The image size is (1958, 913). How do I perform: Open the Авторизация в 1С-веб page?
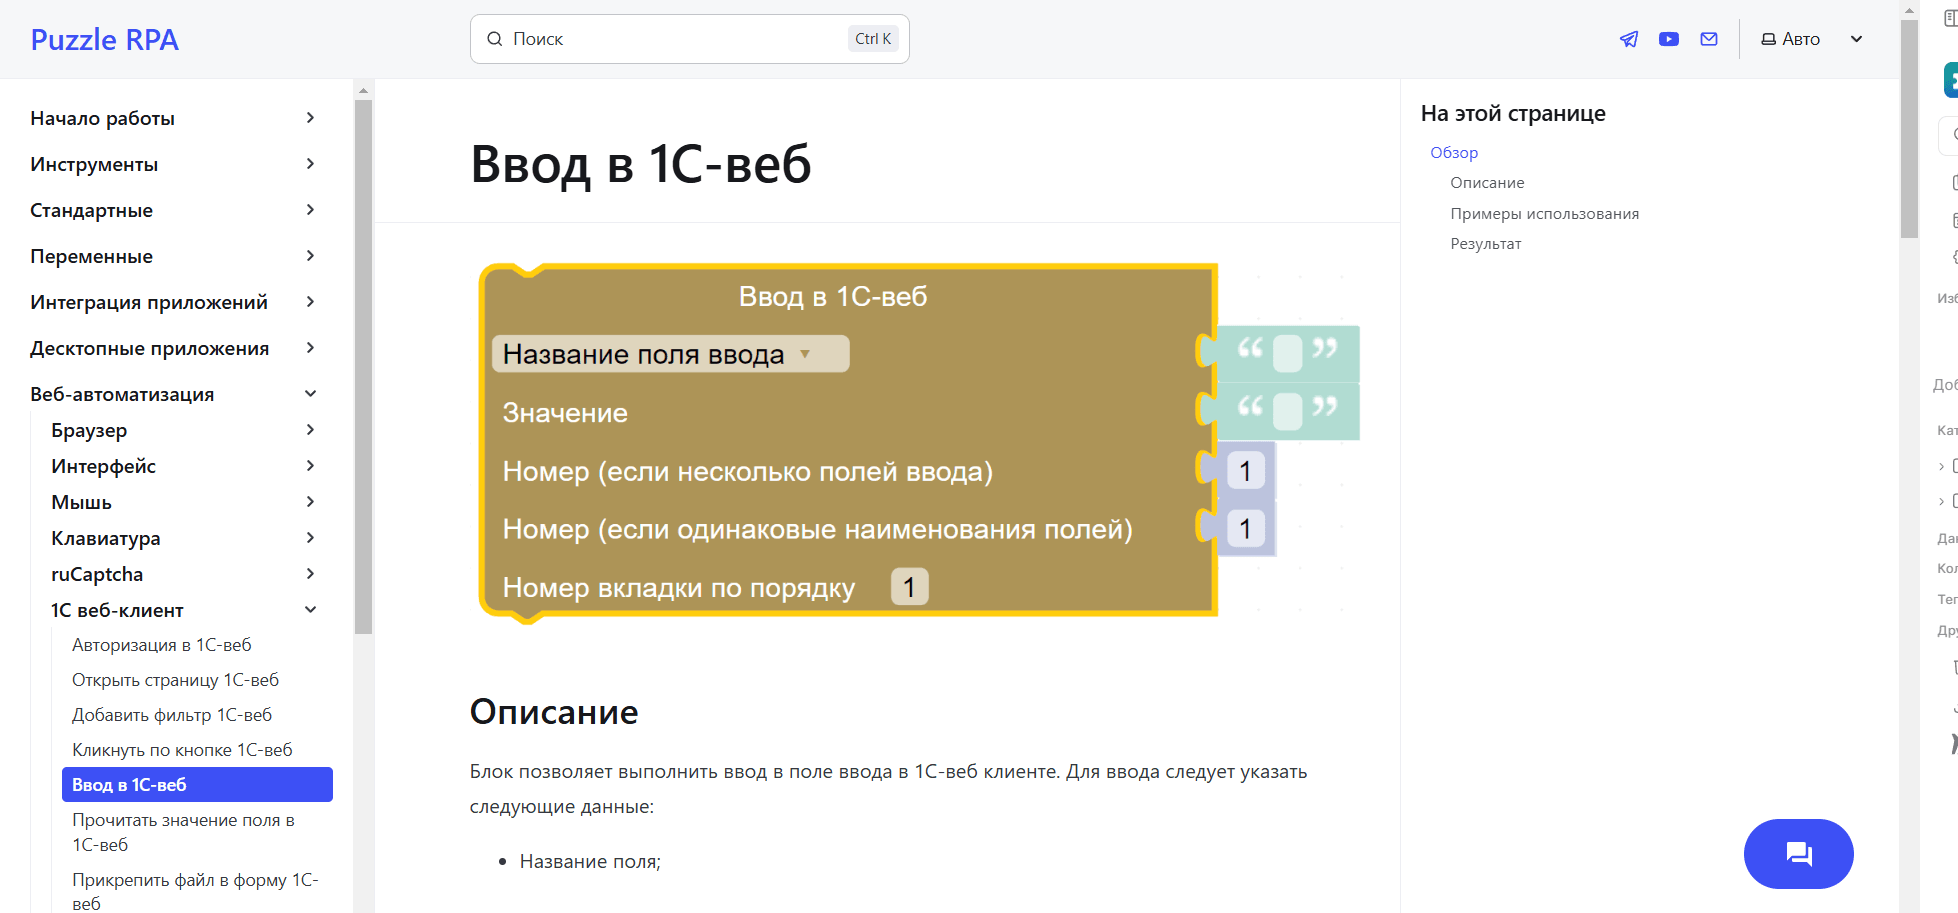162,644
